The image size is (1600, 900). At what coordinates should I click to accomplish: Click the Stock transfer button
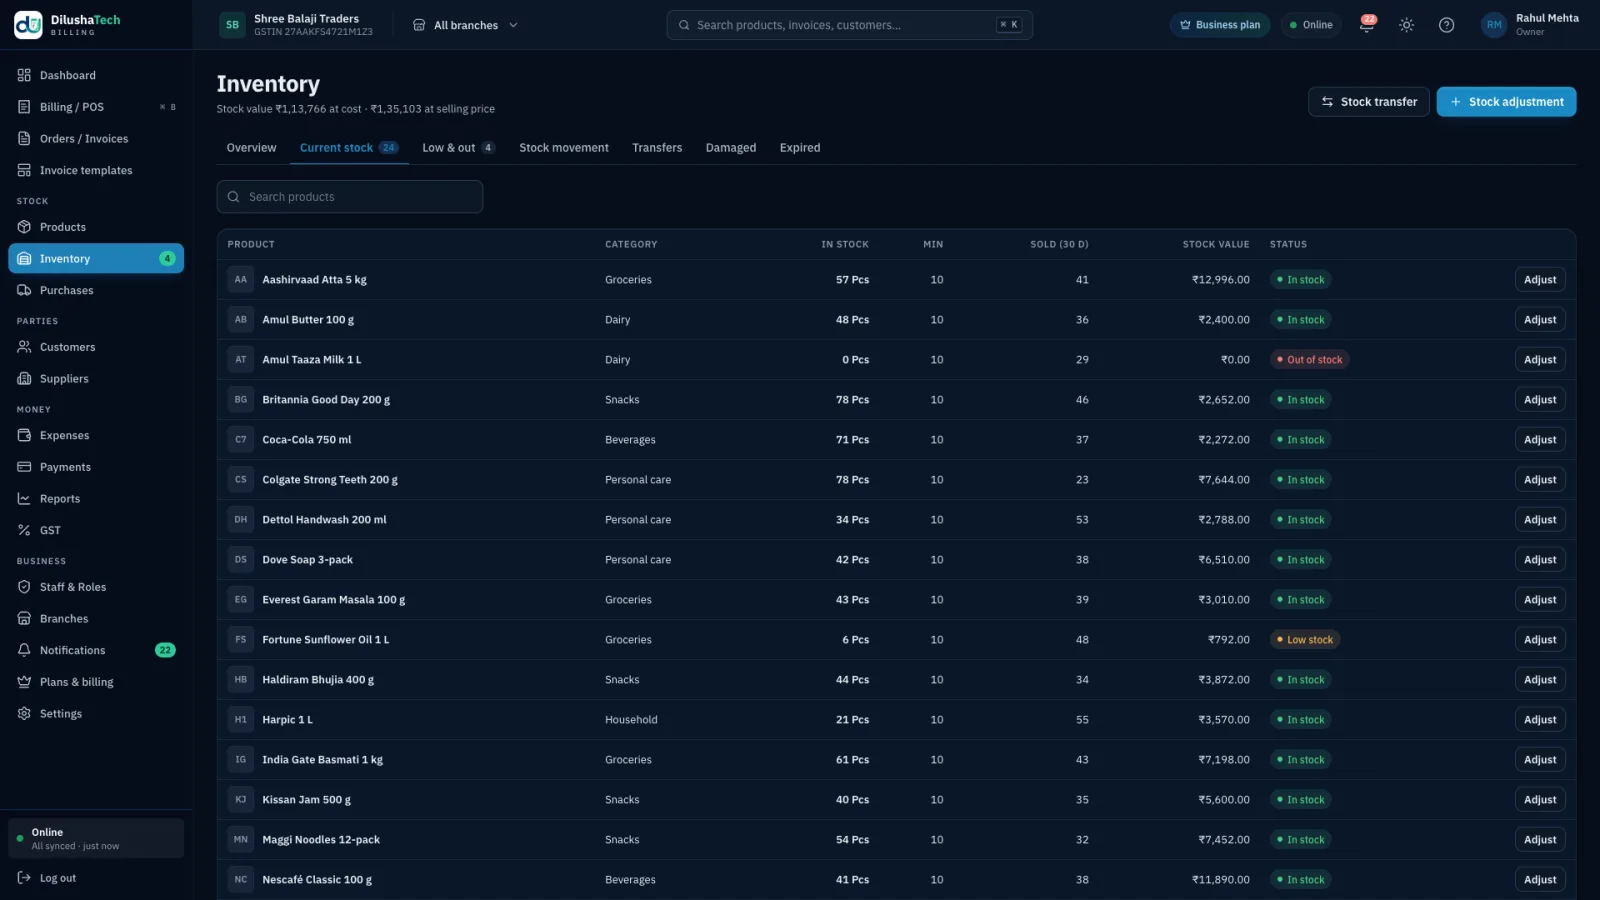pos(1369,102)
